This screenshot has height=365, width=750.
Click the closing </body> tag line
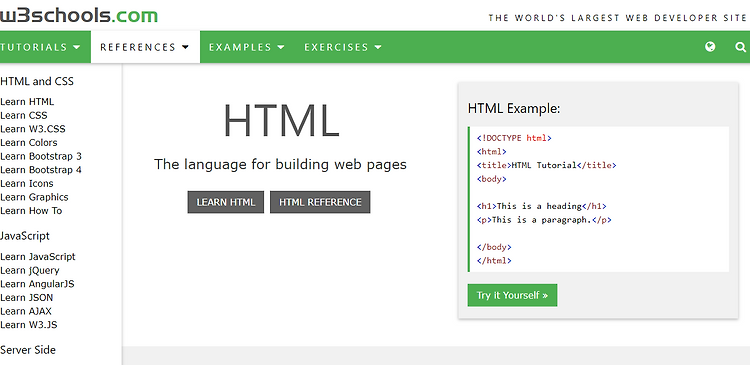coord(494,247)
